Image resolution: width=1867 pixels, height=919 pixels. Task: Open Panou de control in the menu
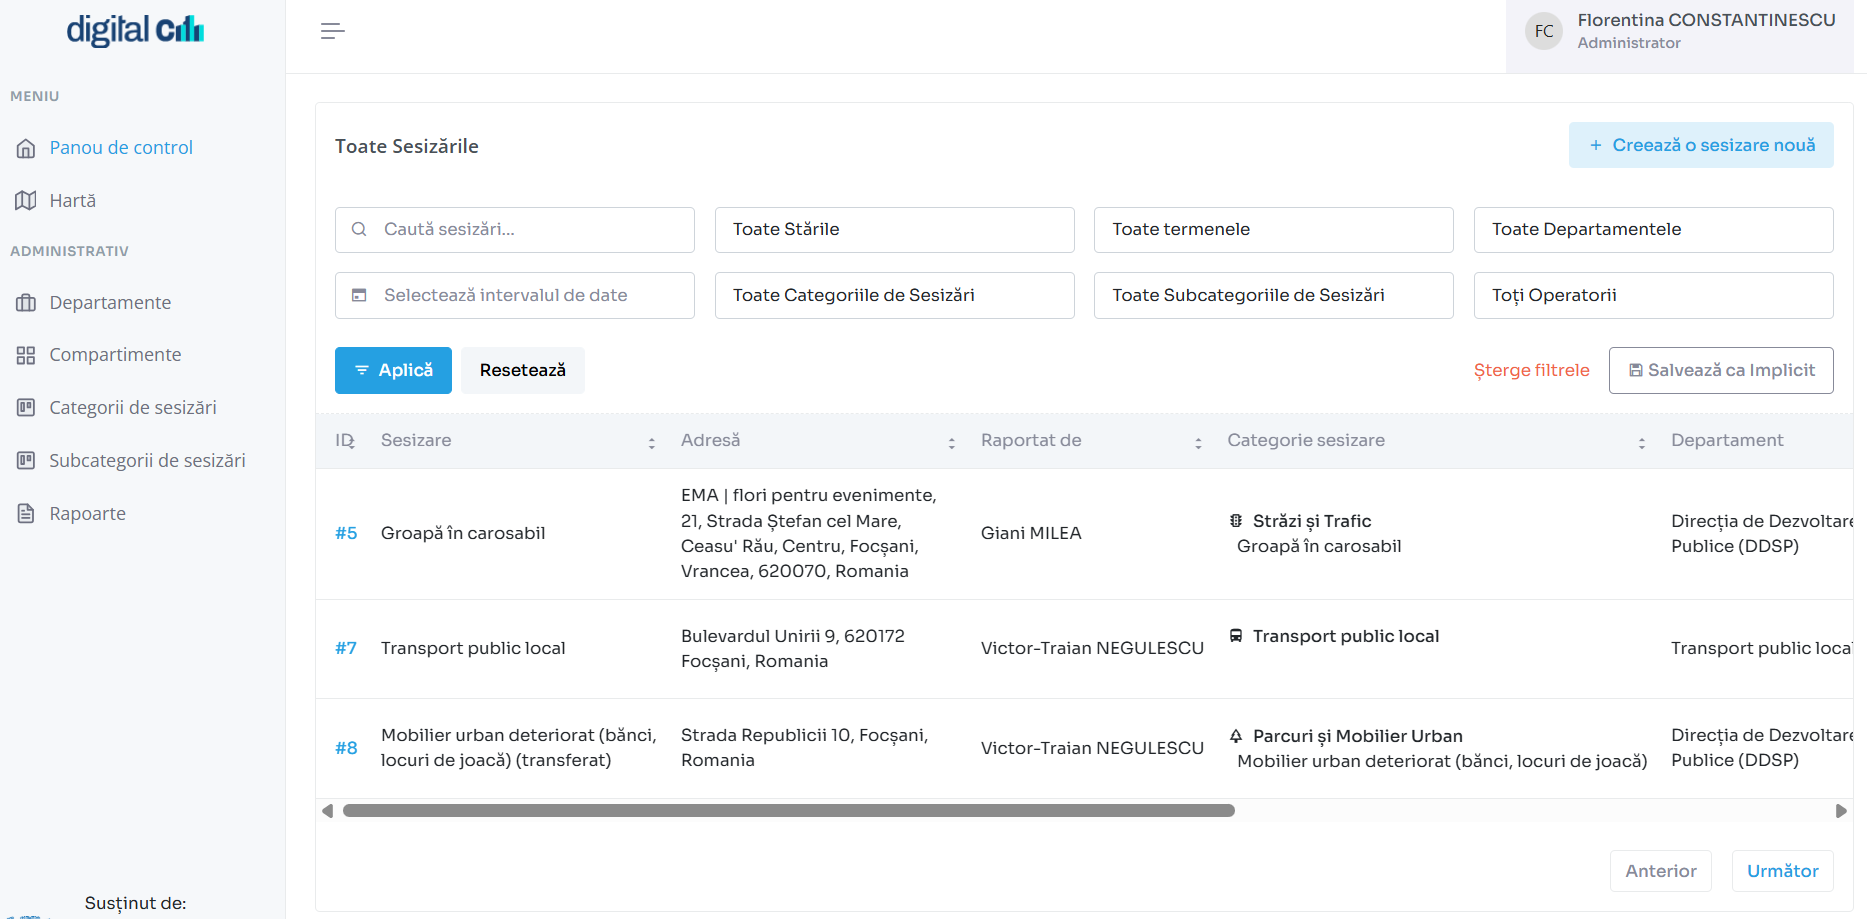[121, 148]
